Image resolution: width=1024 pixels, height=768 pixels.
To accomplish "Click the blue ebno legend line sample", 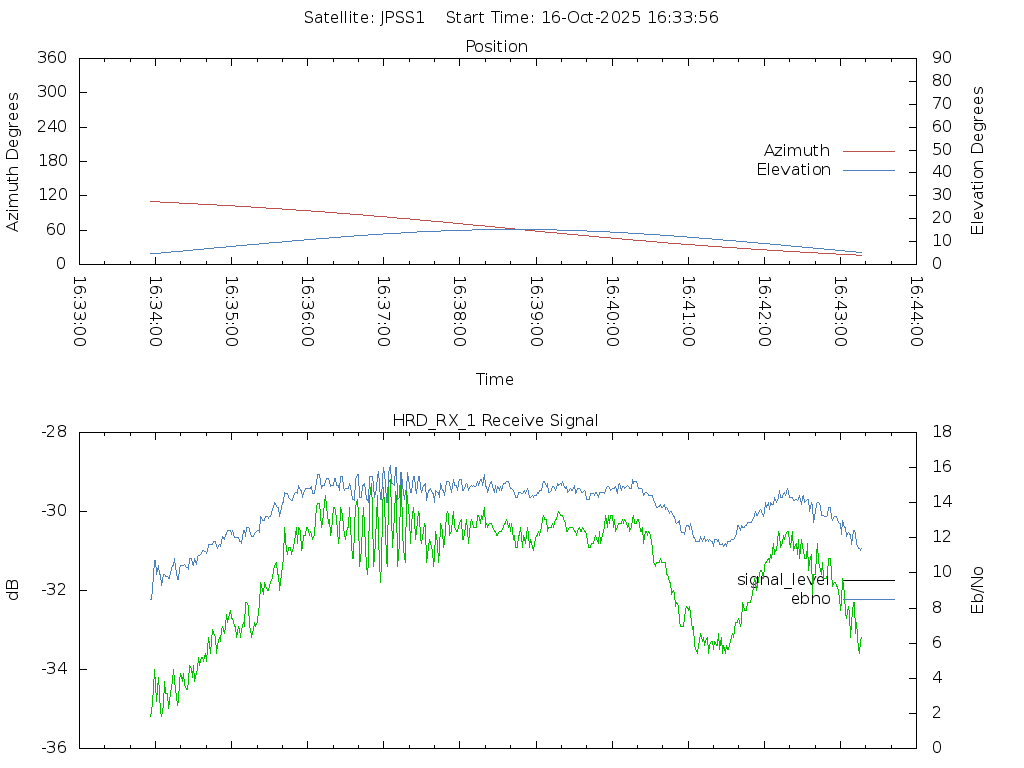I will click(868, 599).
